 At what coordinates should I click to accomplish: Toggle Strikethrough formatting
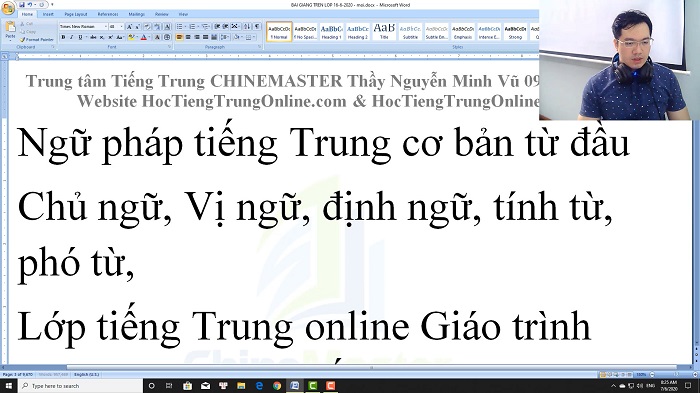click(x=93, y=38)
